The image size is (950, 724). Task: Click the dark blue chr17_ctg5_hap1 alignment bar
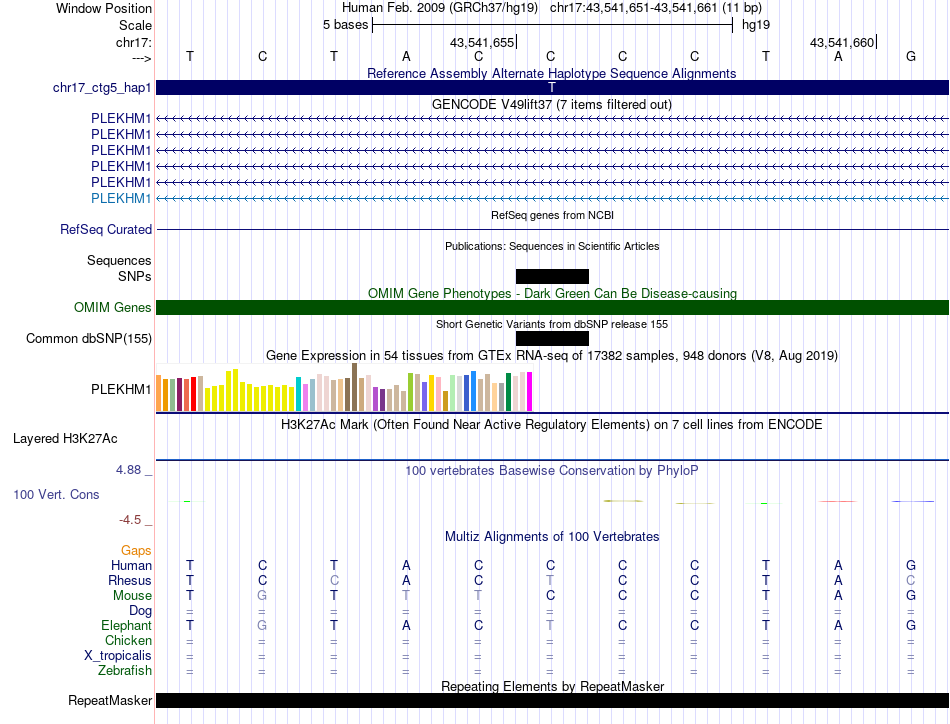(552, 88)
